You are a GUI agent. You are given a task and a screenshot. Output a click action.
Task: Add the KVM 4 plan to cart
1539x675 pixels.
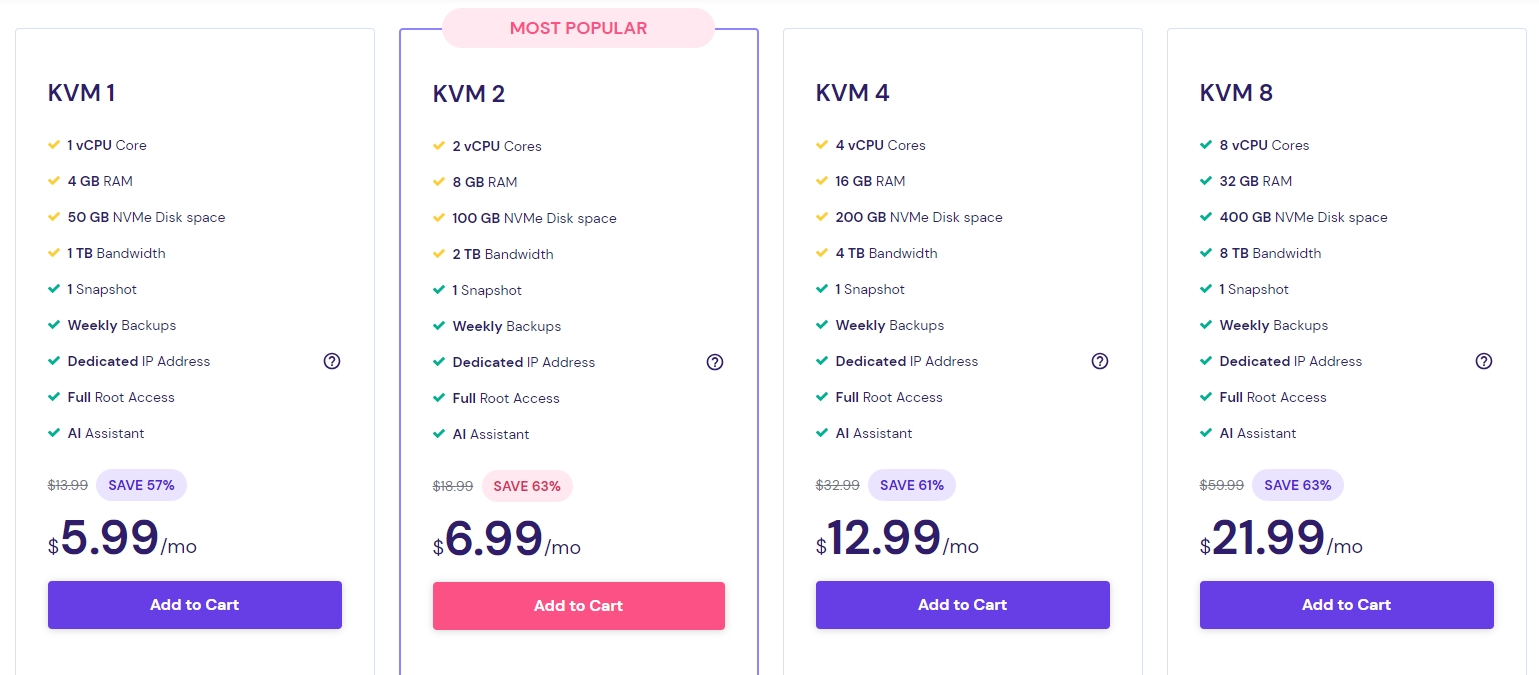tap(963, 605)
